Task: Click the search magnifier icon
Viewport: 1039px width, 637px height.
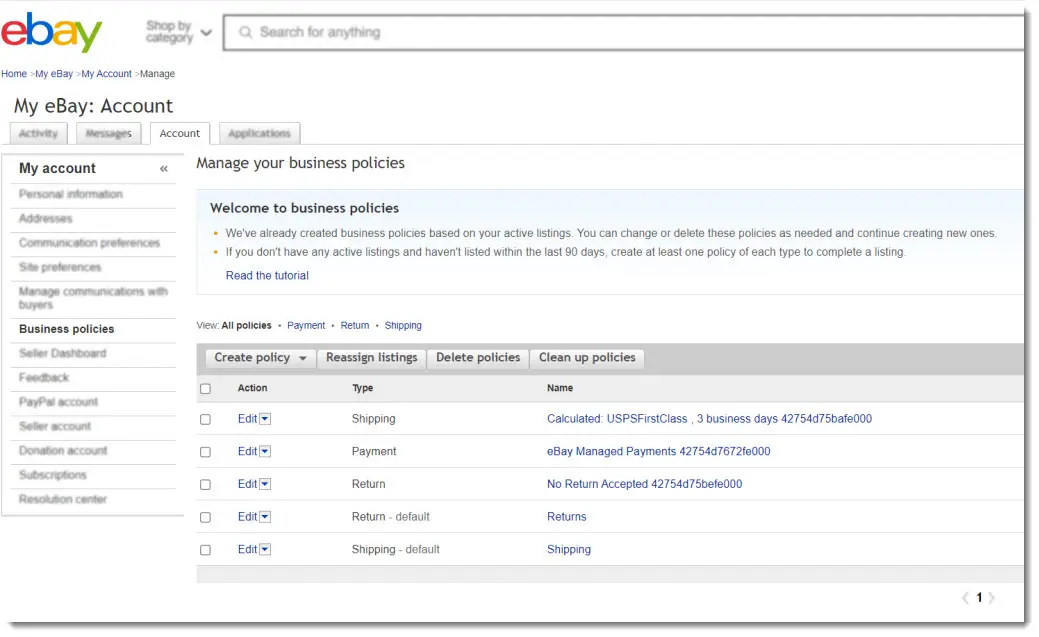Action: pyautogui.click(x=245, y=32)
